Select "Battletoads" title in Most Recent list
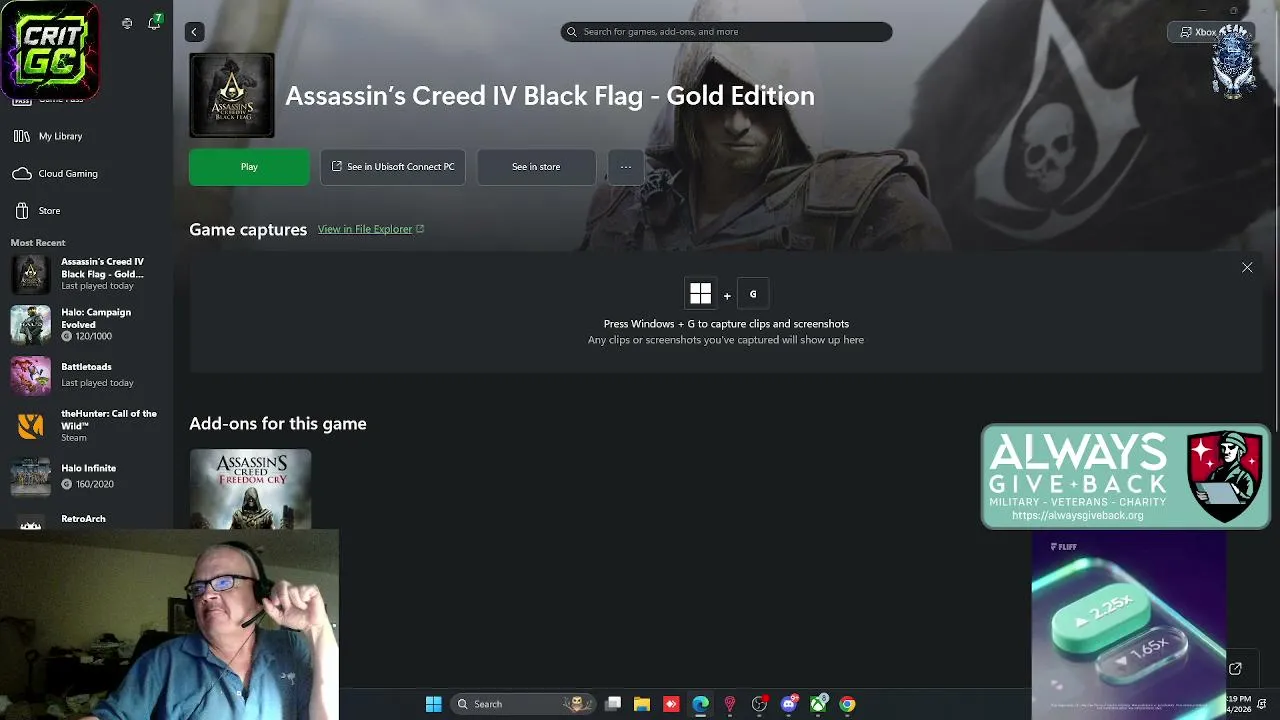 coord(86,367)
